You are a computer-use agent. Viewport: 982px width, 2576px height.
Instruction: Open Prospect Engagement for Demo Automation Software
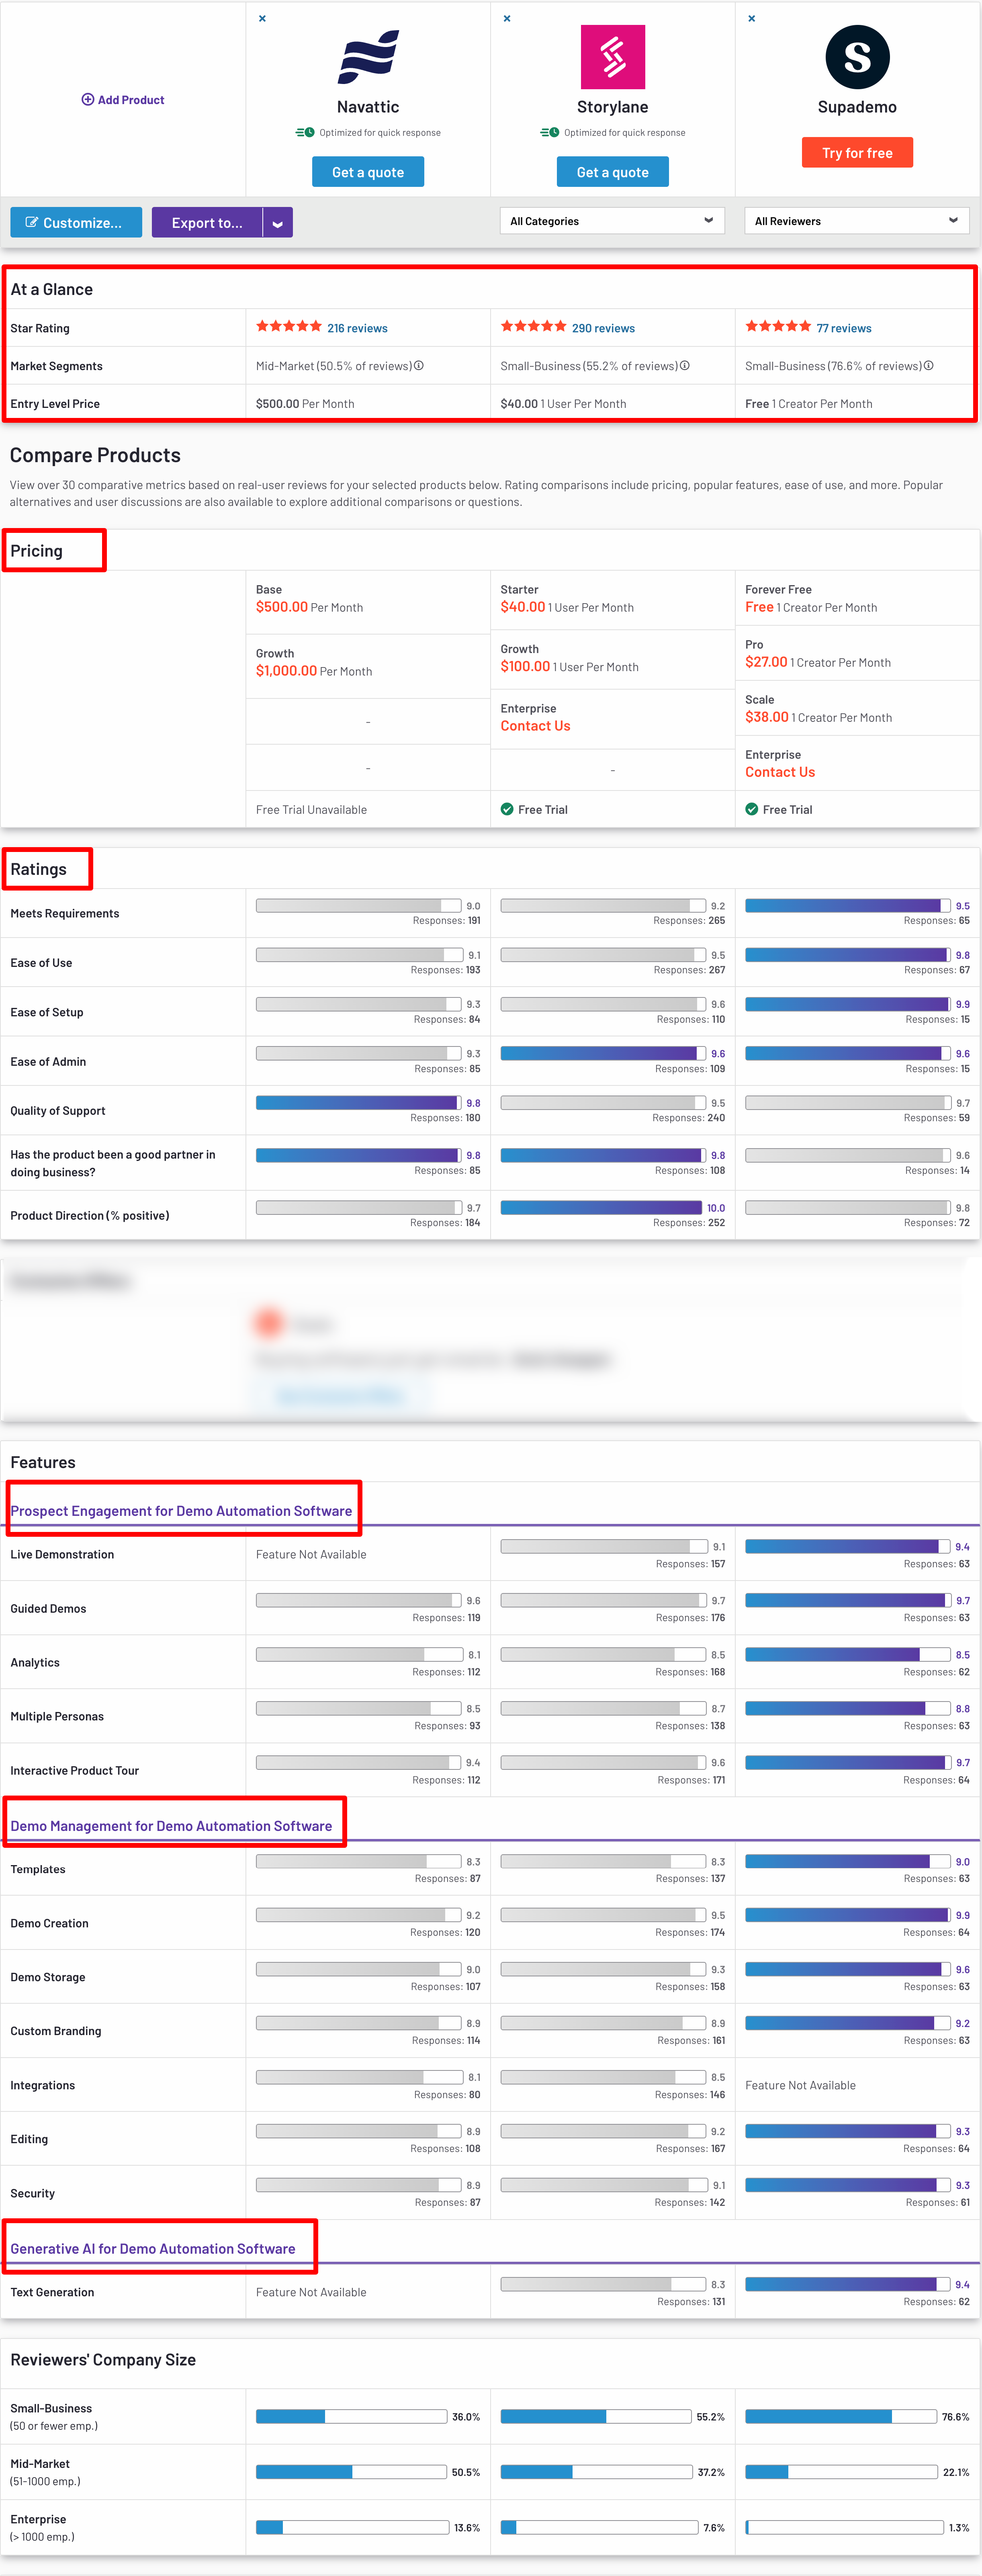(181, 1511)
